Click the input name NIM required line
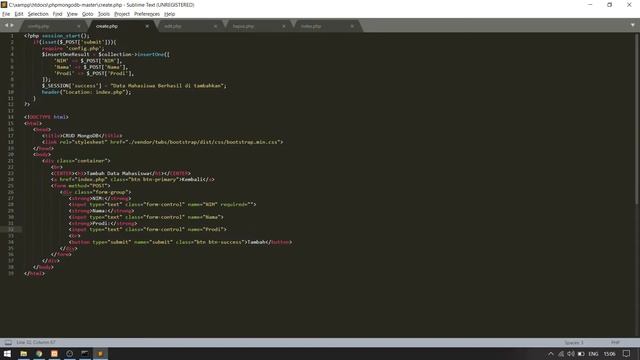Viewport: 640px width, 360px height. pos(162,204)
